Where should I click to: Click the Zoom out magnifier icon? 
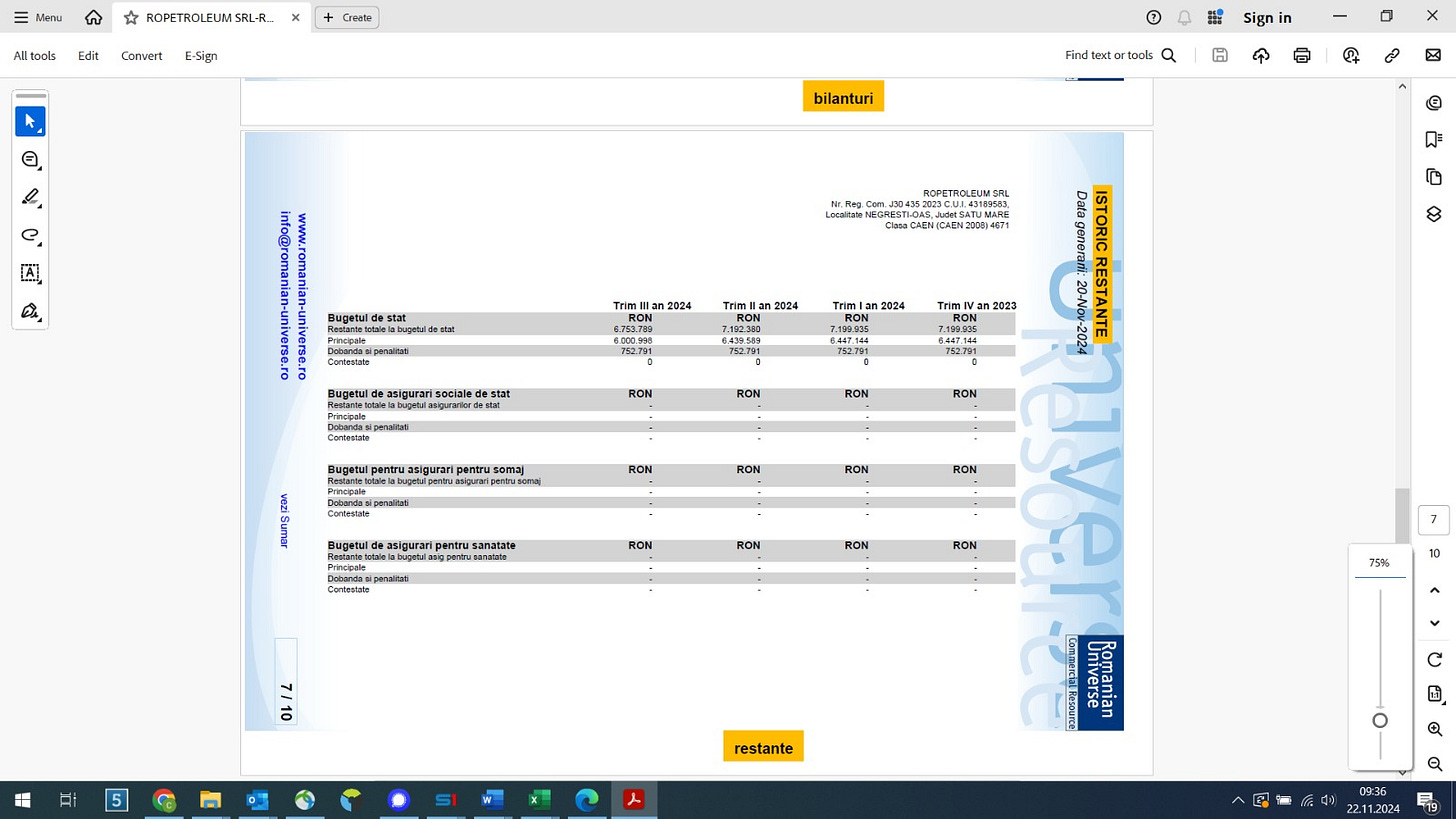click(1434, 764)
